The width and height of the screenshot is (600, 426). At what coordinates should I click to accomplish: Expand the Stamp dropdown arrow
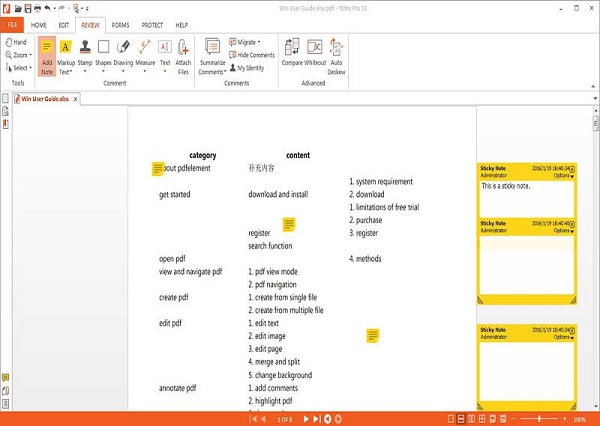coord(85,71)
